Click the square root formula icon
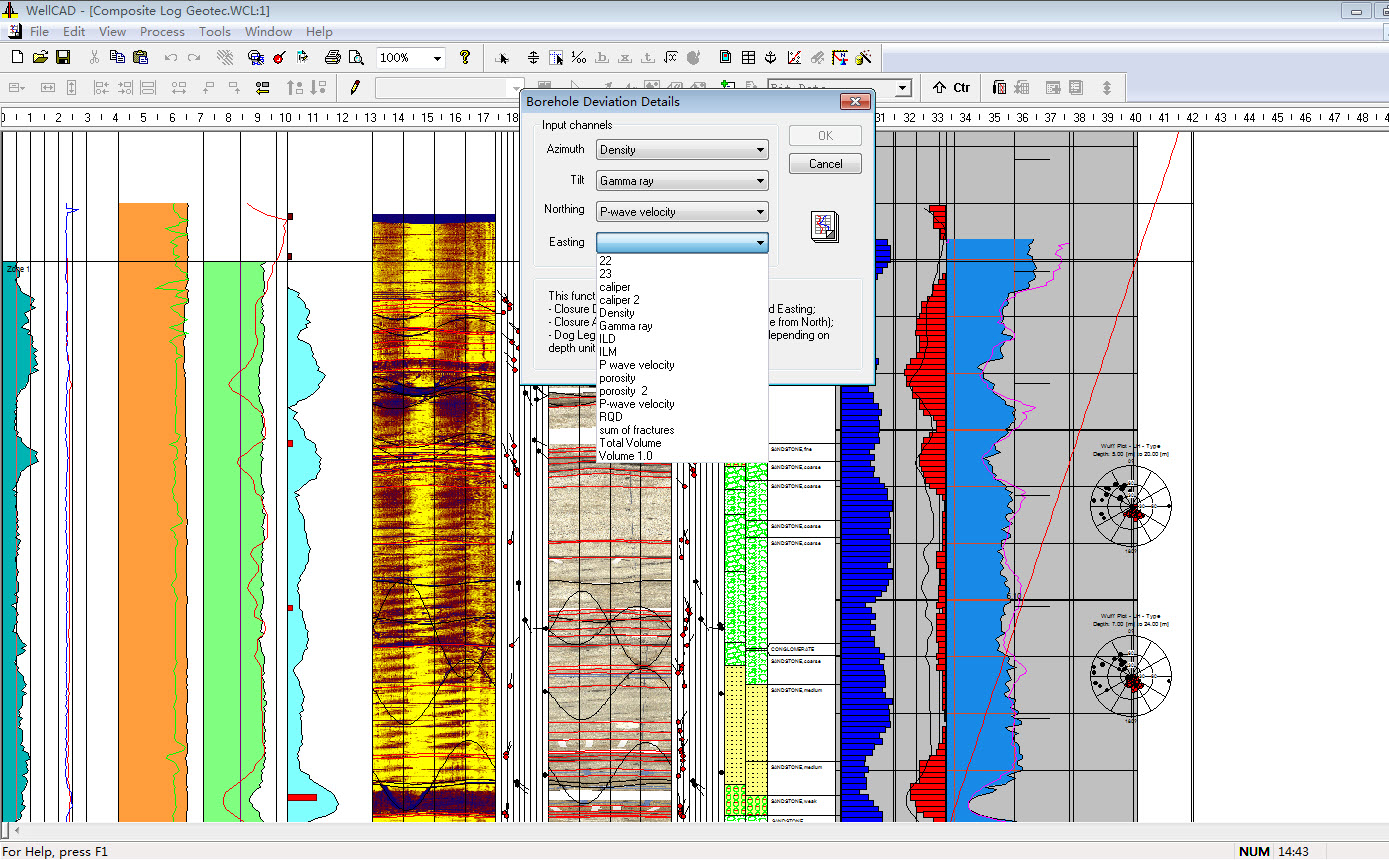The height and width of the screenshot is (860, 1389). [671, 57]
